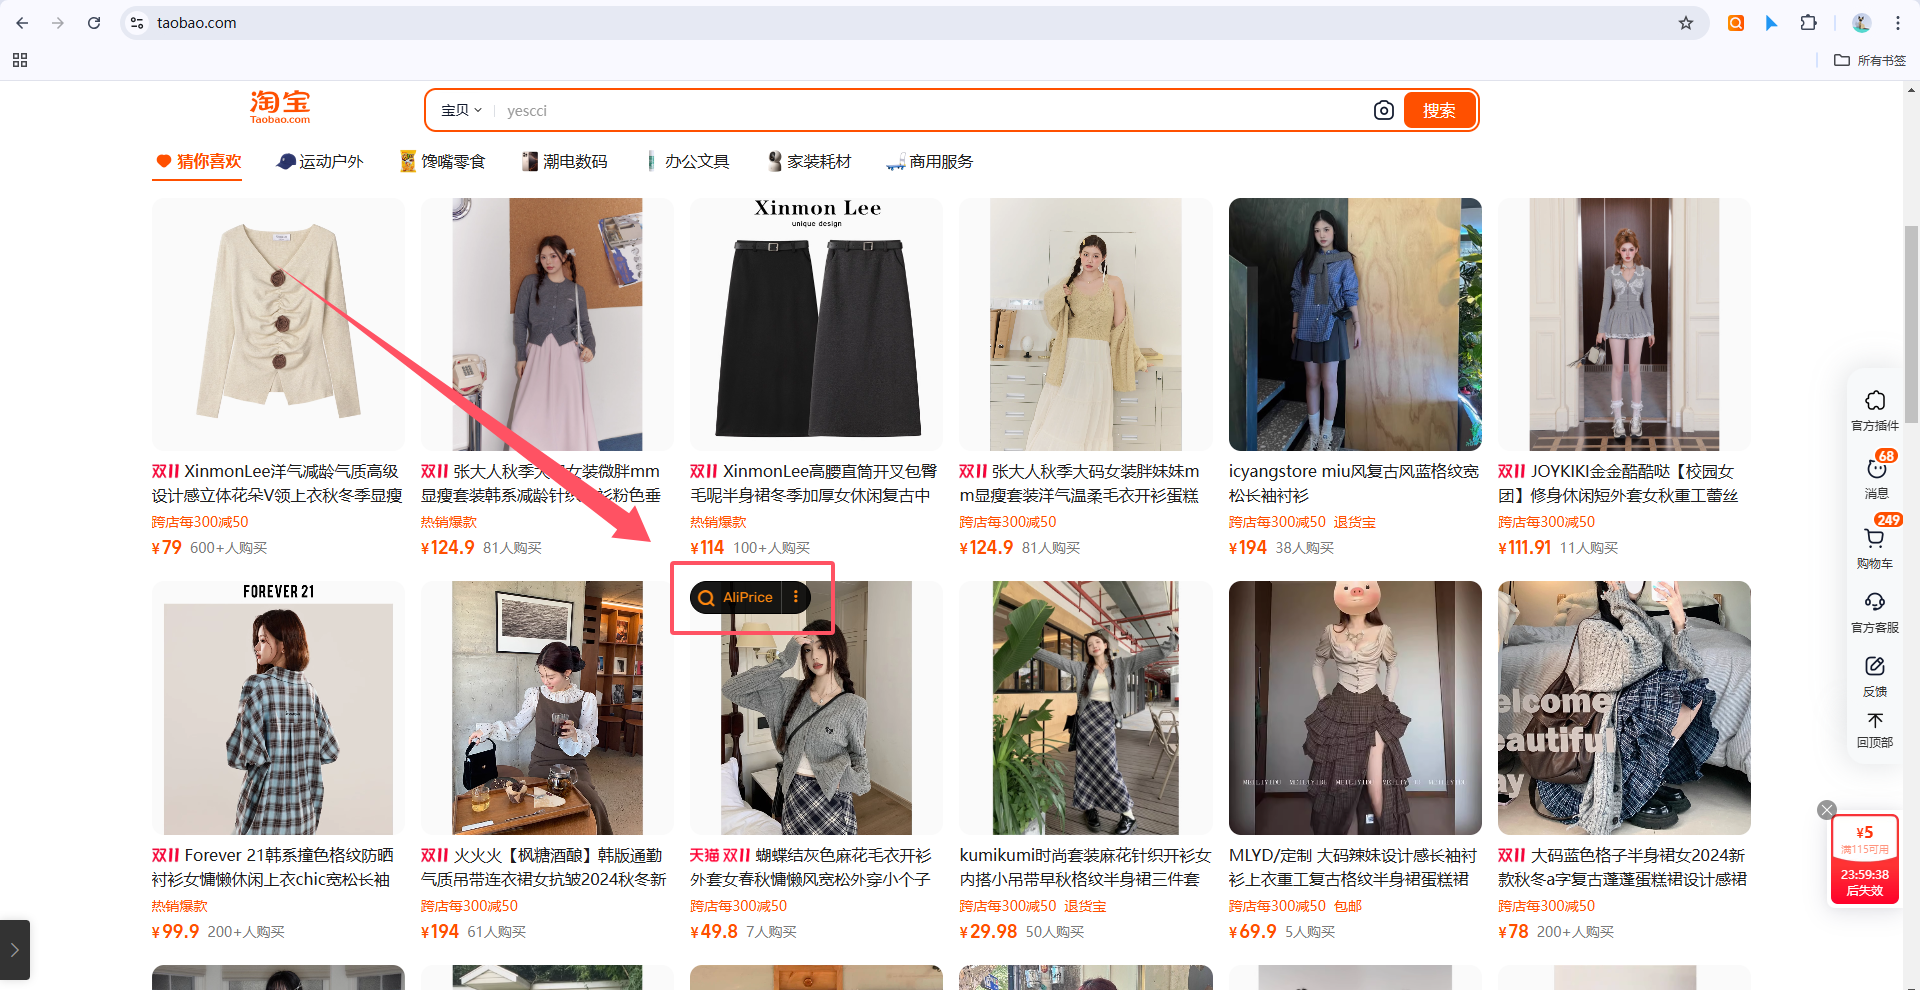Image resolution: width=1920 pixels, height=990 pixels.
Task: Open the orange AliPrice extension icon in the toolbar
Action: 1736,22
